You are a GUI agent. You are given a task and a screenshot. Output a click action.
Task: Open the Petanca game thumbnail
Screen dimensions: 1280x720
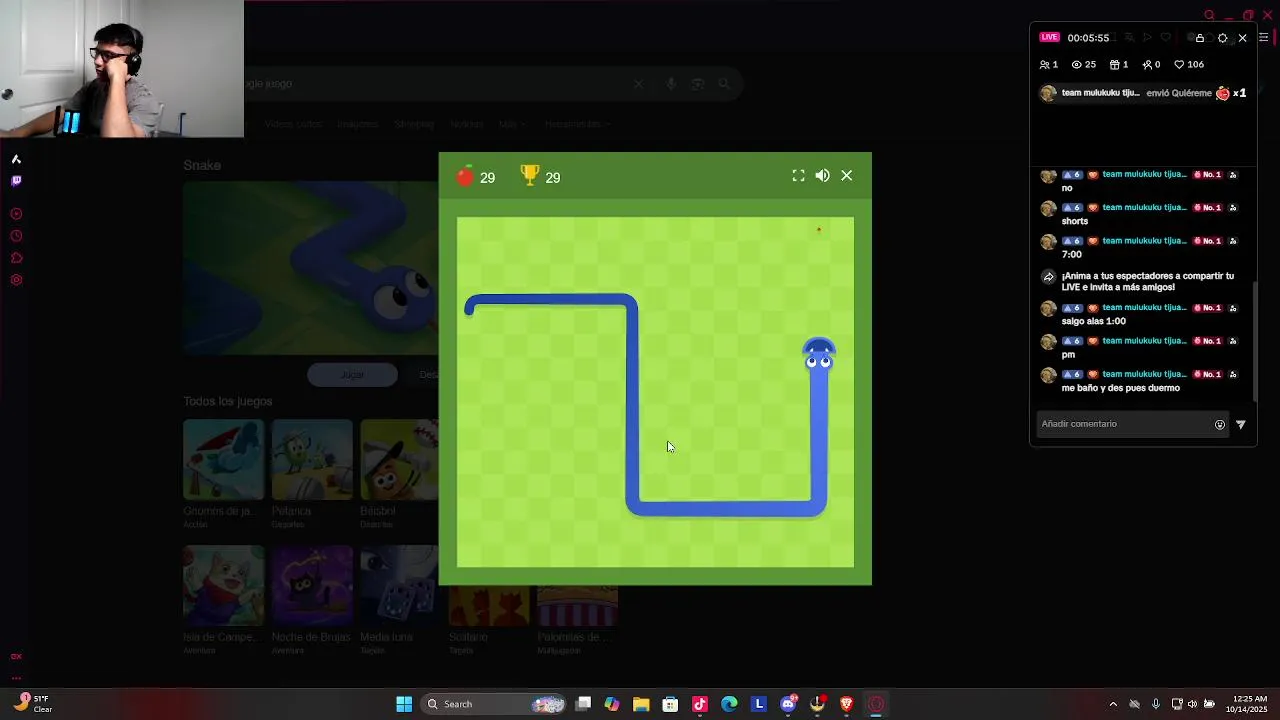[312, 460]
